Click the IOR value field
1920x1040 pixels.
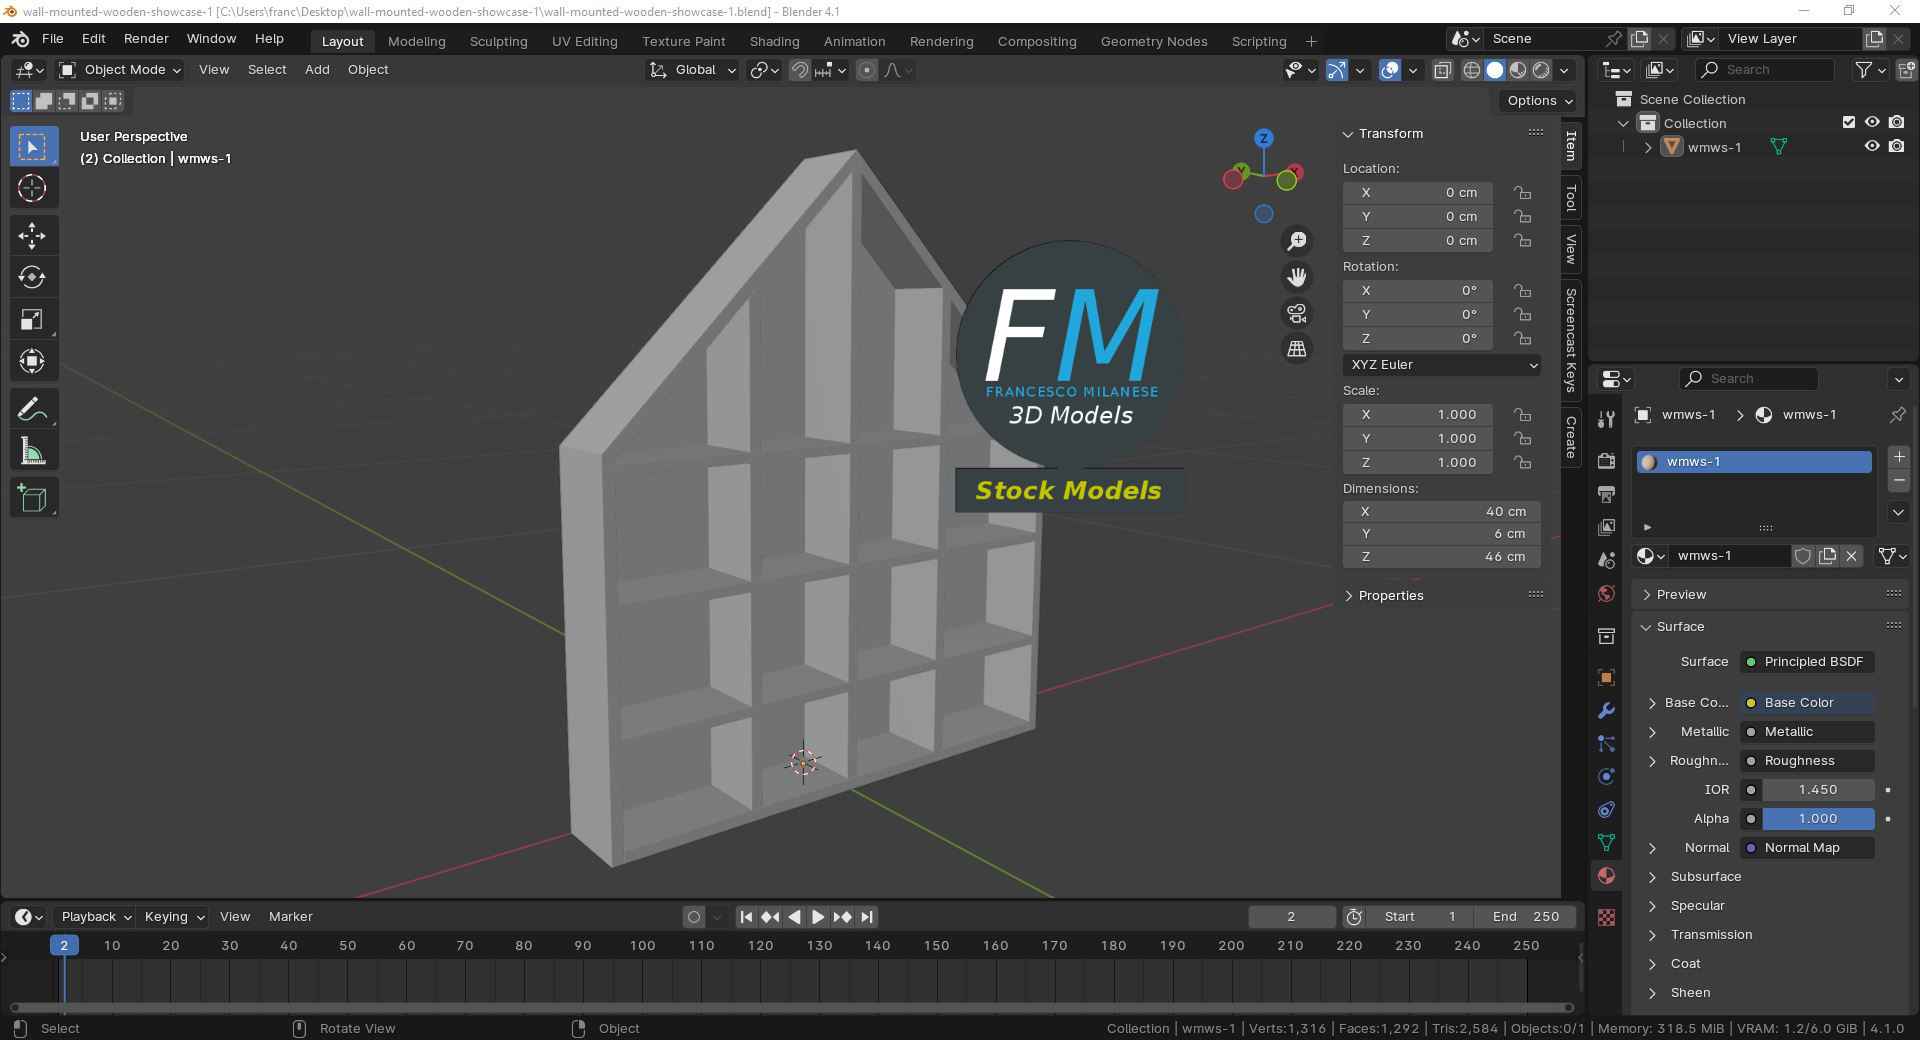1818,790
